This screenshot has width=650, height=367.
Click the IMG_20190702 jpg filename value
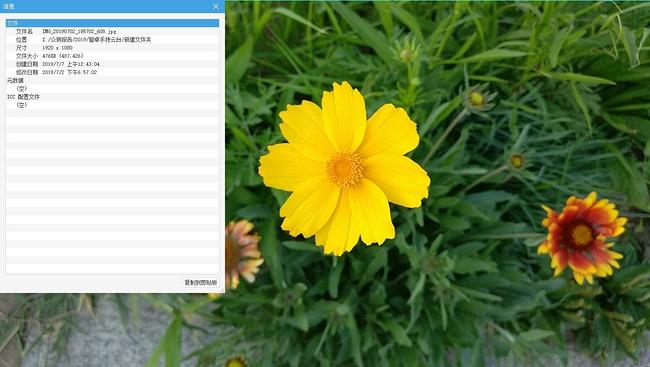tap(79, 32)
